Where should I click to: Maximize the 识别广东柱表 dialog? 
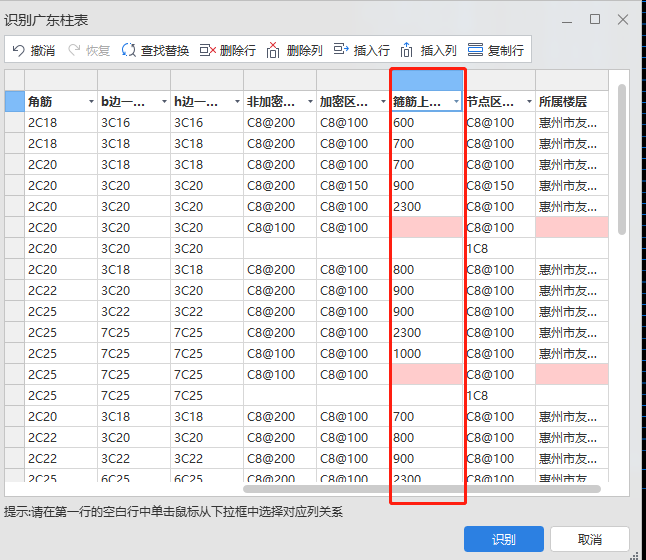pos(595,19)
